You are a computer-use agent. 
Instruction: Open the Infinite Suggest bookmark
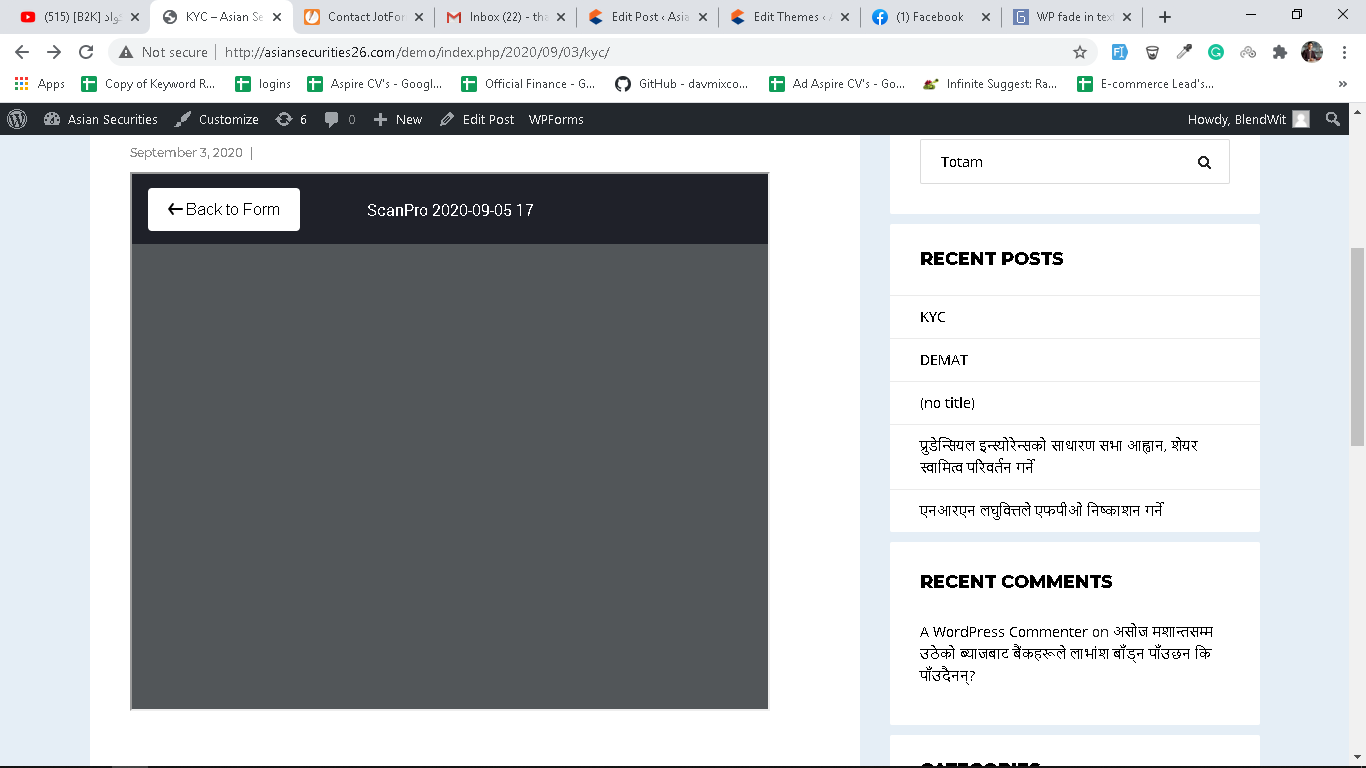(990, 84)
